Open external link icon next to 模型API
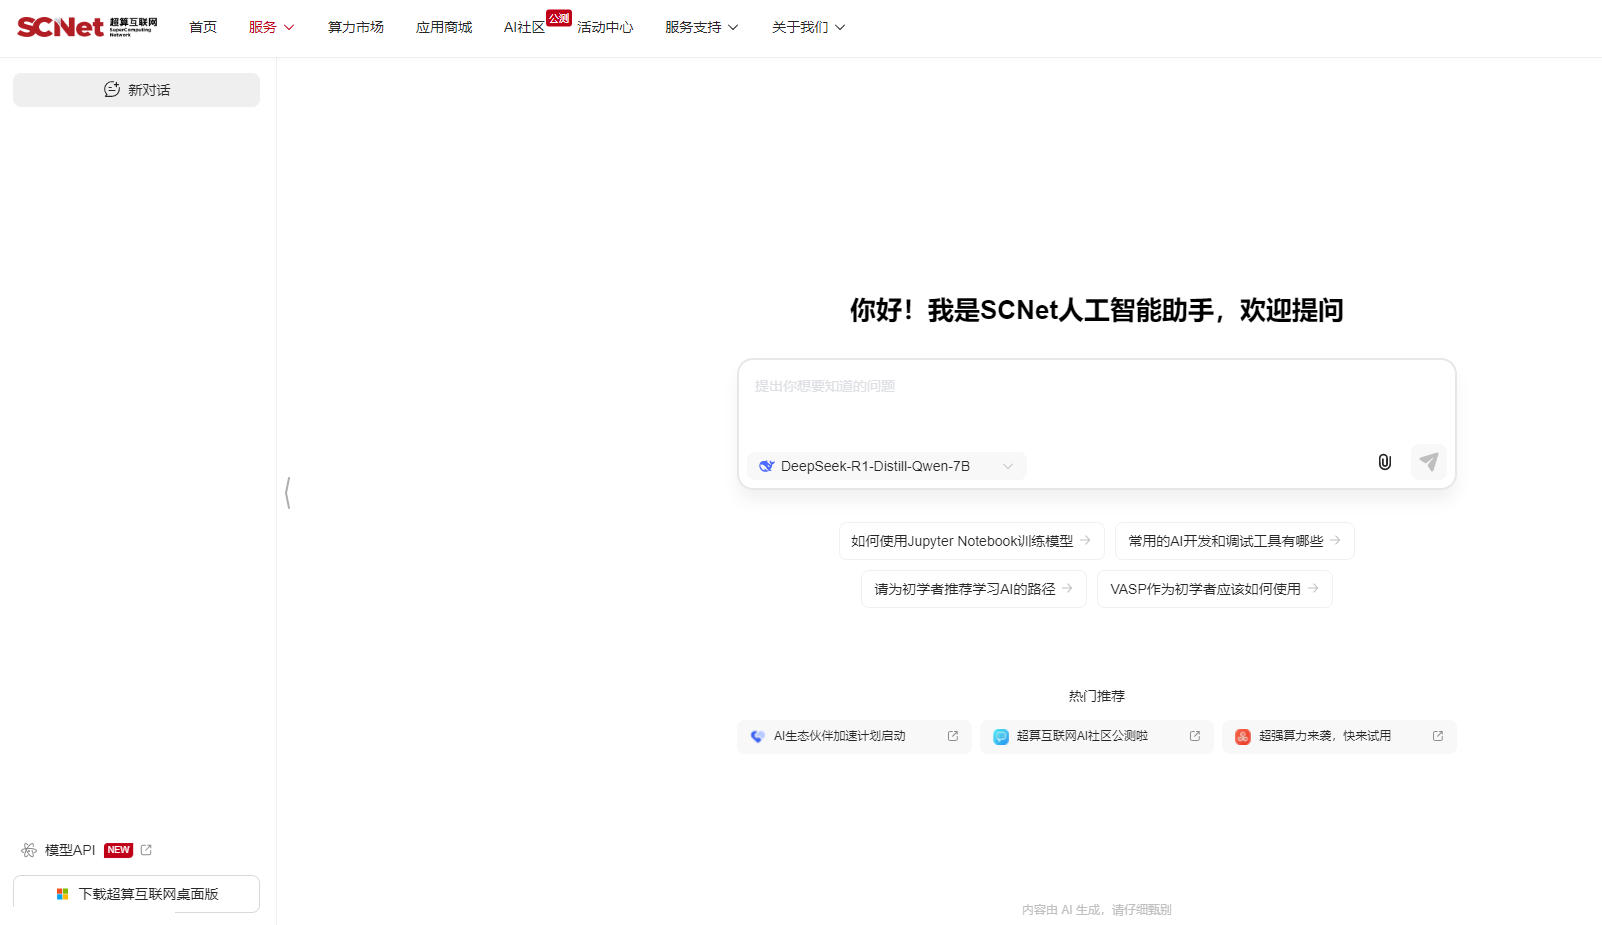The height and width of the screenshot is (925, 1602). pos(146,850)
